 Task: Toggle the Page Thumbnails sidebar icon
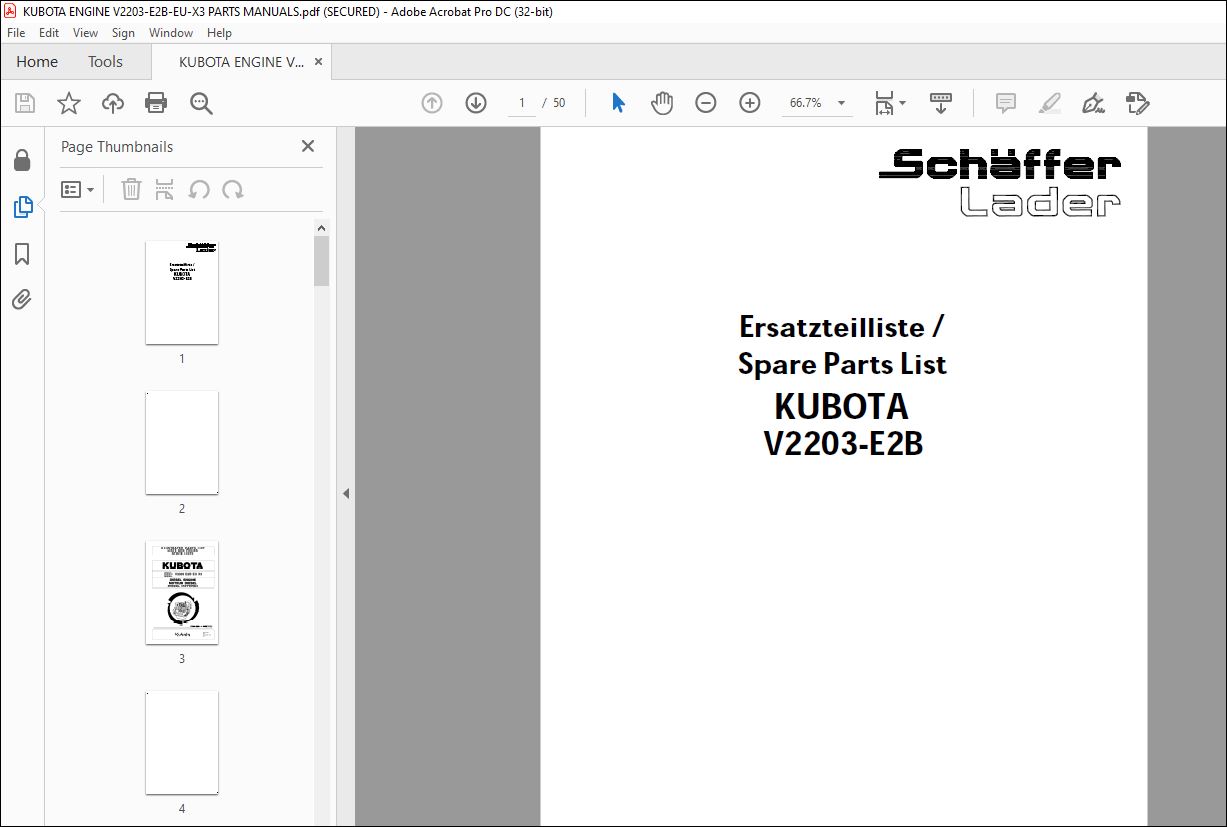coord(22,207)
